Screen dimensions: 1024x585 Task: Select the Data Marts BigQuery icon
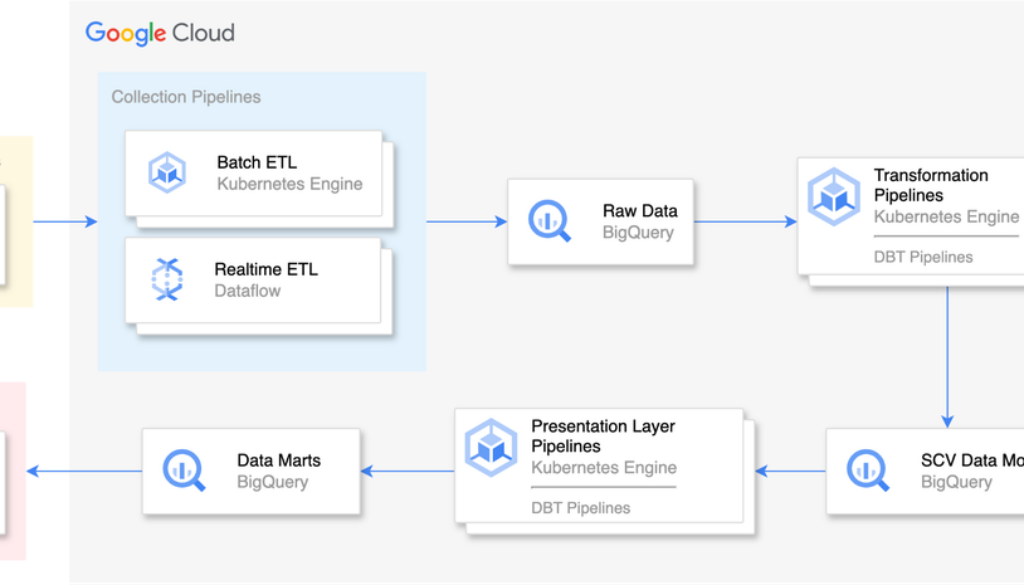(x=183, y=470)
